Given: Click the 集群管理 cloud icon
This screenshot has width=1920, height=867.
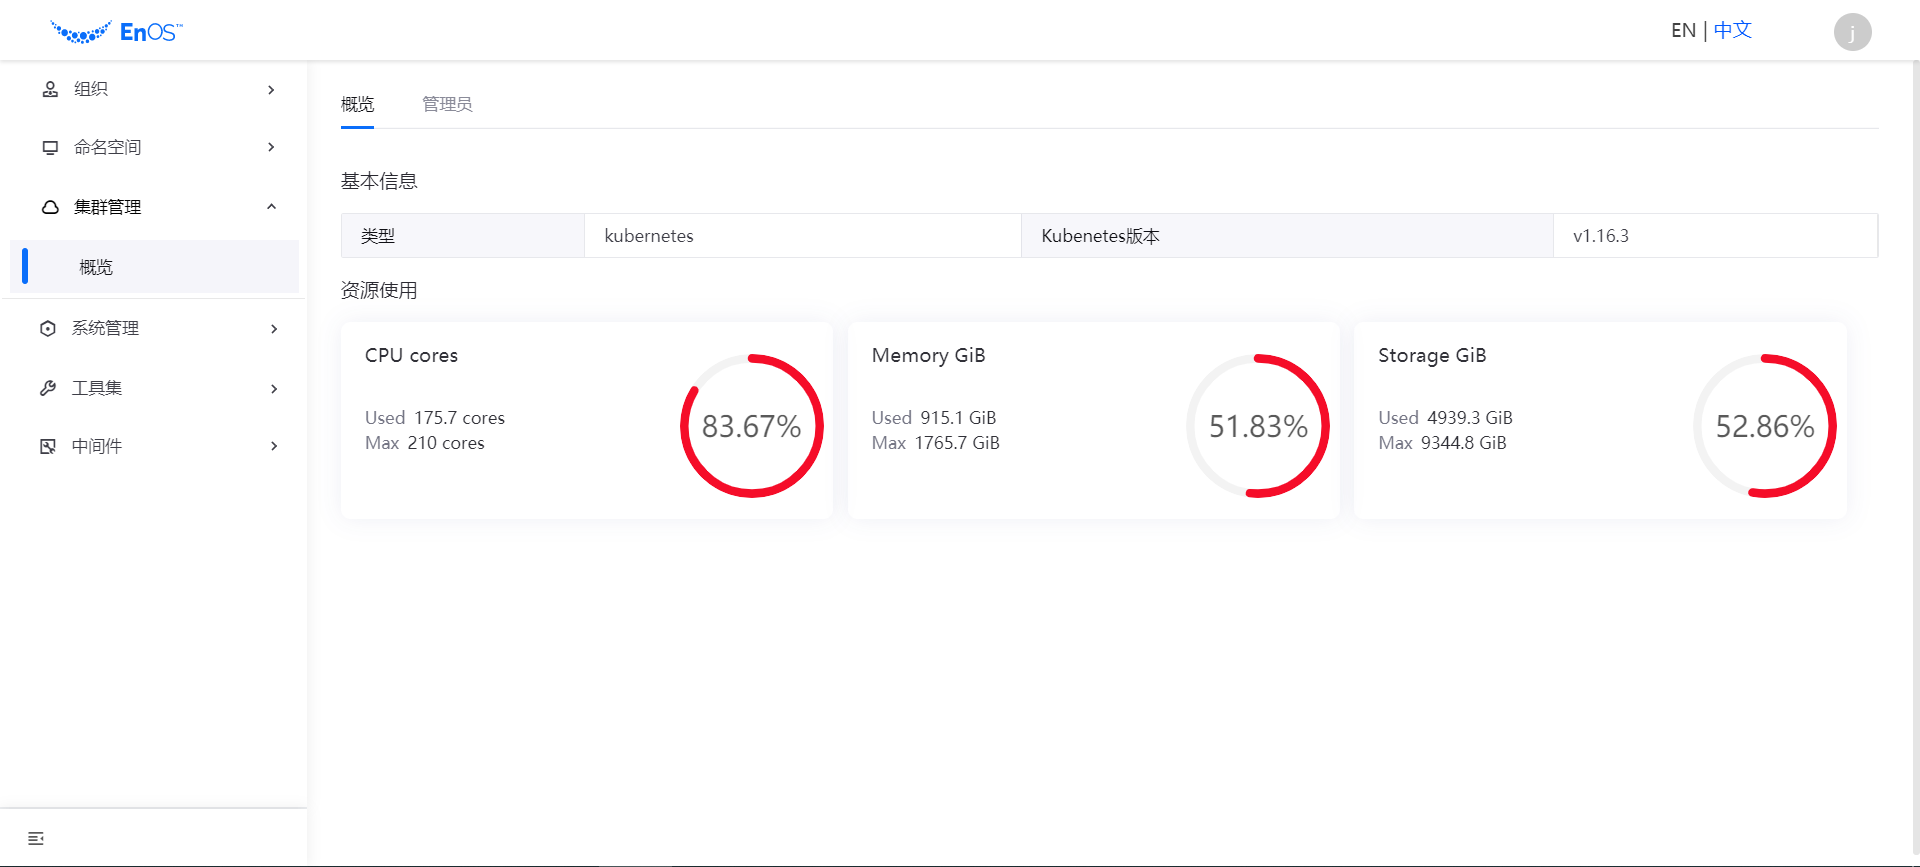Looking at the screenshot, I should 50,207.
